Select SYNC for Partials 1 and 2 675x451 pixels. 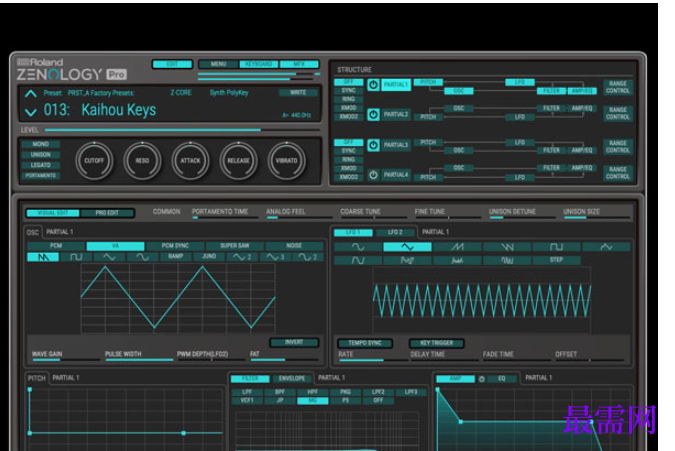[349, 90]
